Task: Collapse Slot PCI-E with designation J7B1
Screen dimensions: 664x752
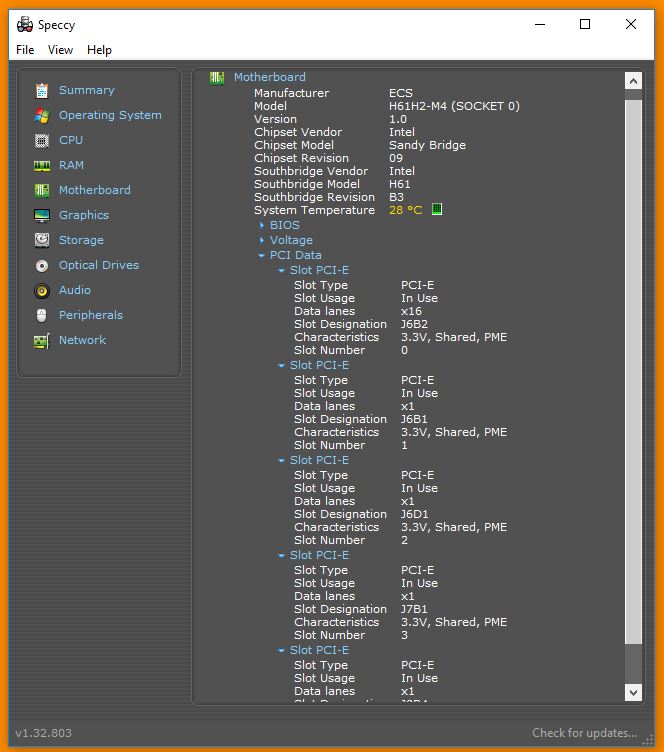Action: 281,555
